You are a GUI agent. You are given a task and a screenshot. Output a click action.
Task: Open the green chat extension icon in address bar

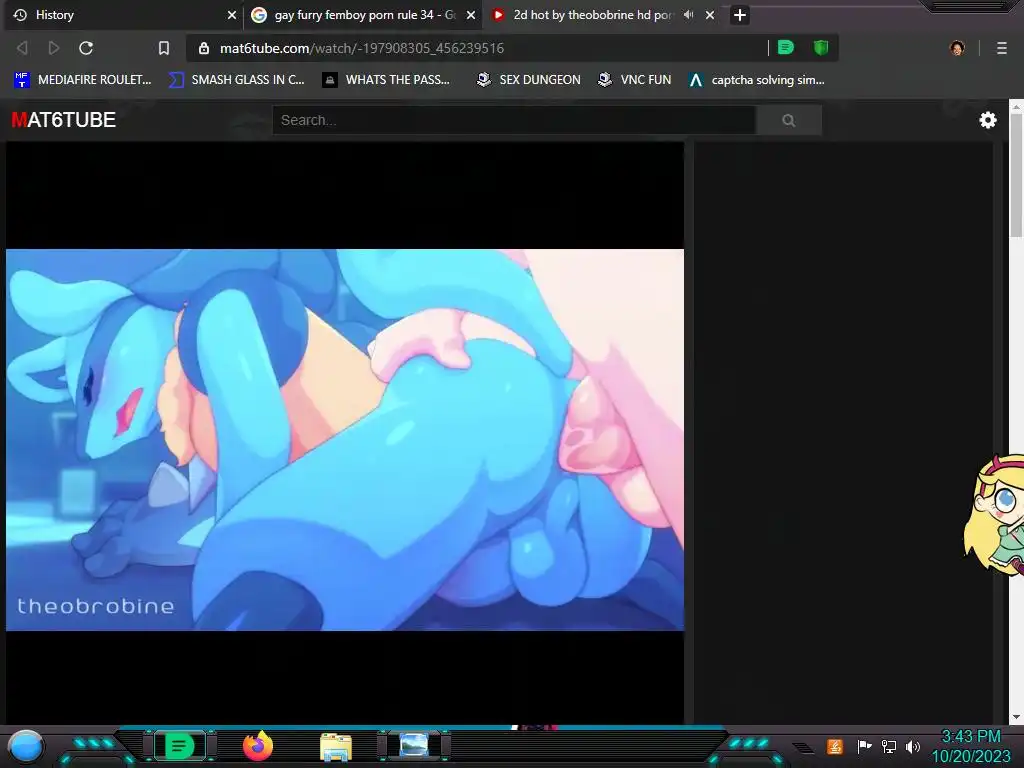(786, 48)
